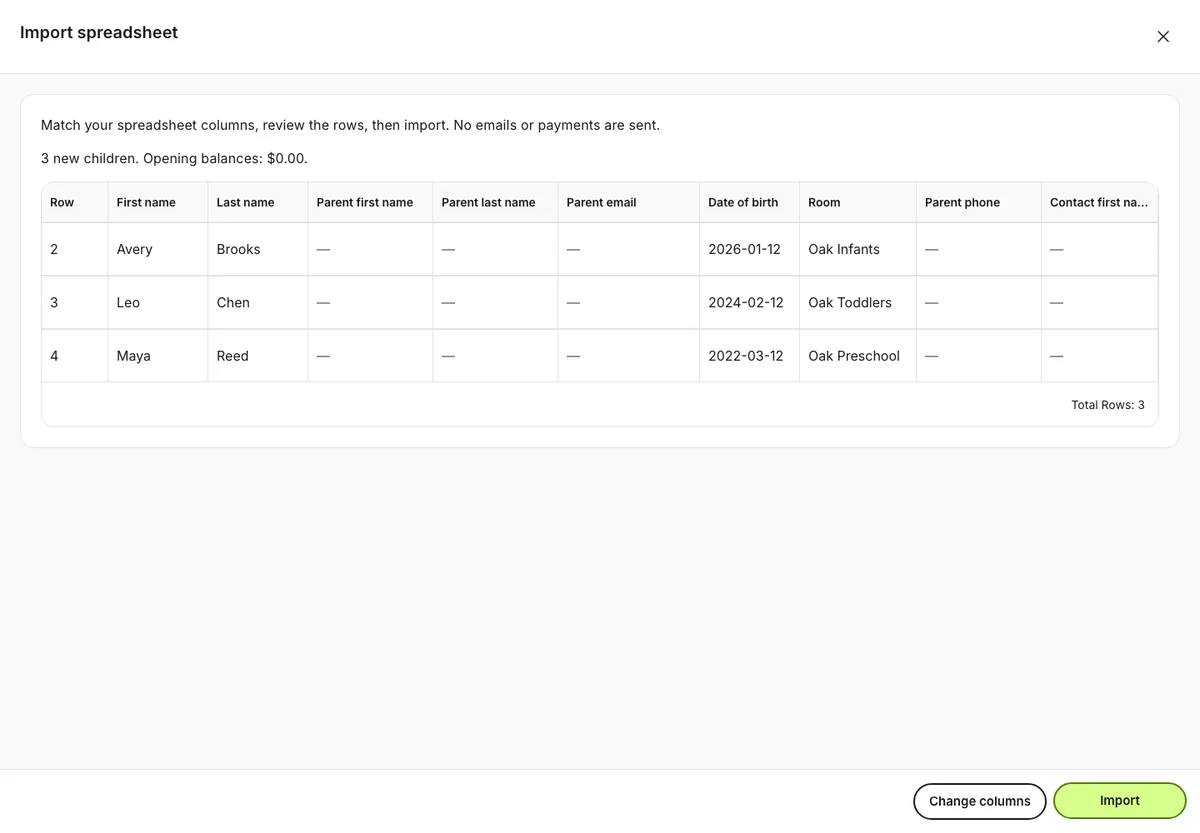The height and width of the screenshot is (833, 1200).
Task: Click the date 2026-01-12
Action: [x=744, y=249]
